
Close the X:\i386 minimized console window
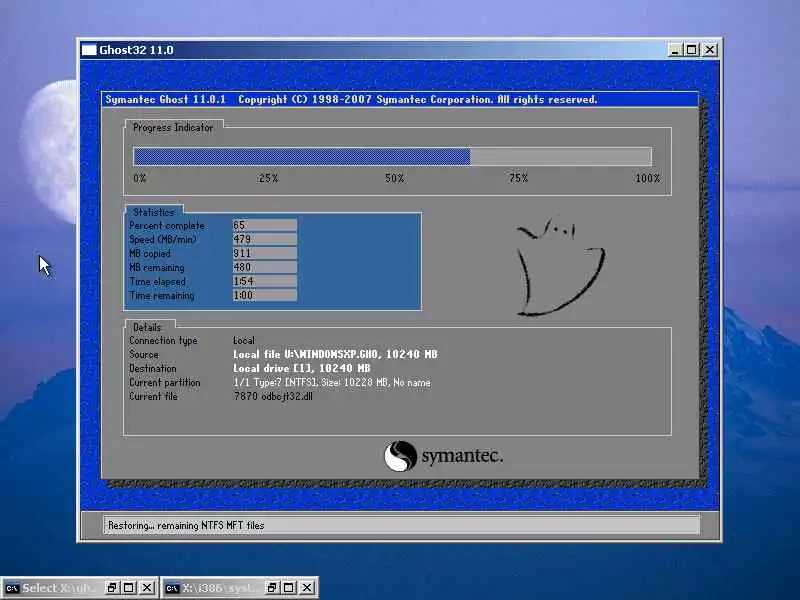tap(307, 588)
